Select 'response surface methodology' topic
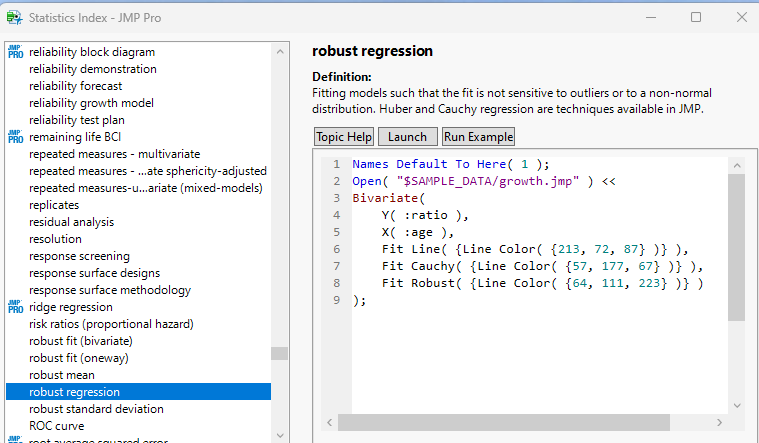The width and height of the screenshot is (759, 443). point(109,290)
